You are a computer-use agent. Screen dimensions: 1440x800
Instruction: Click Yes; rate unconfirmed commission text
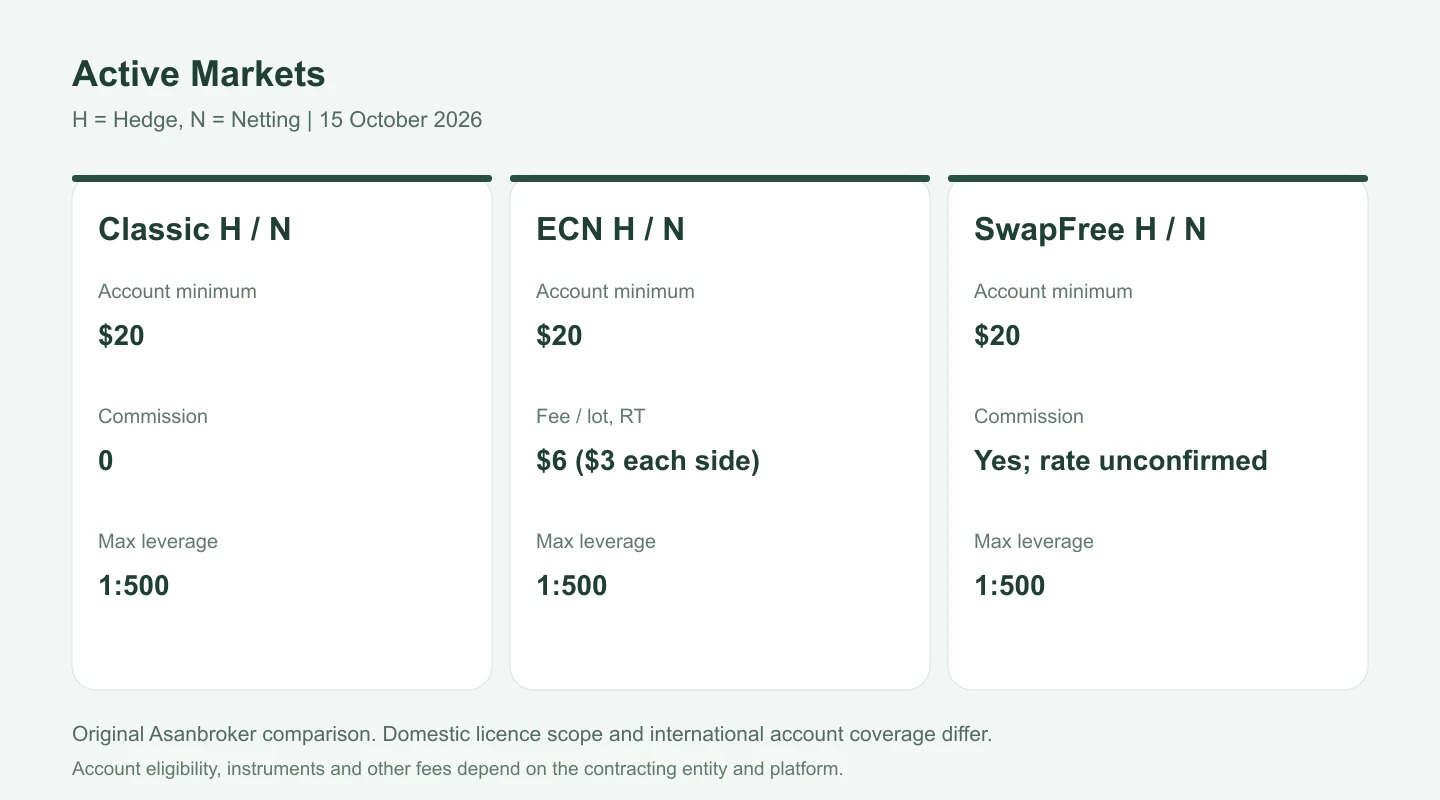point(1121,460)
